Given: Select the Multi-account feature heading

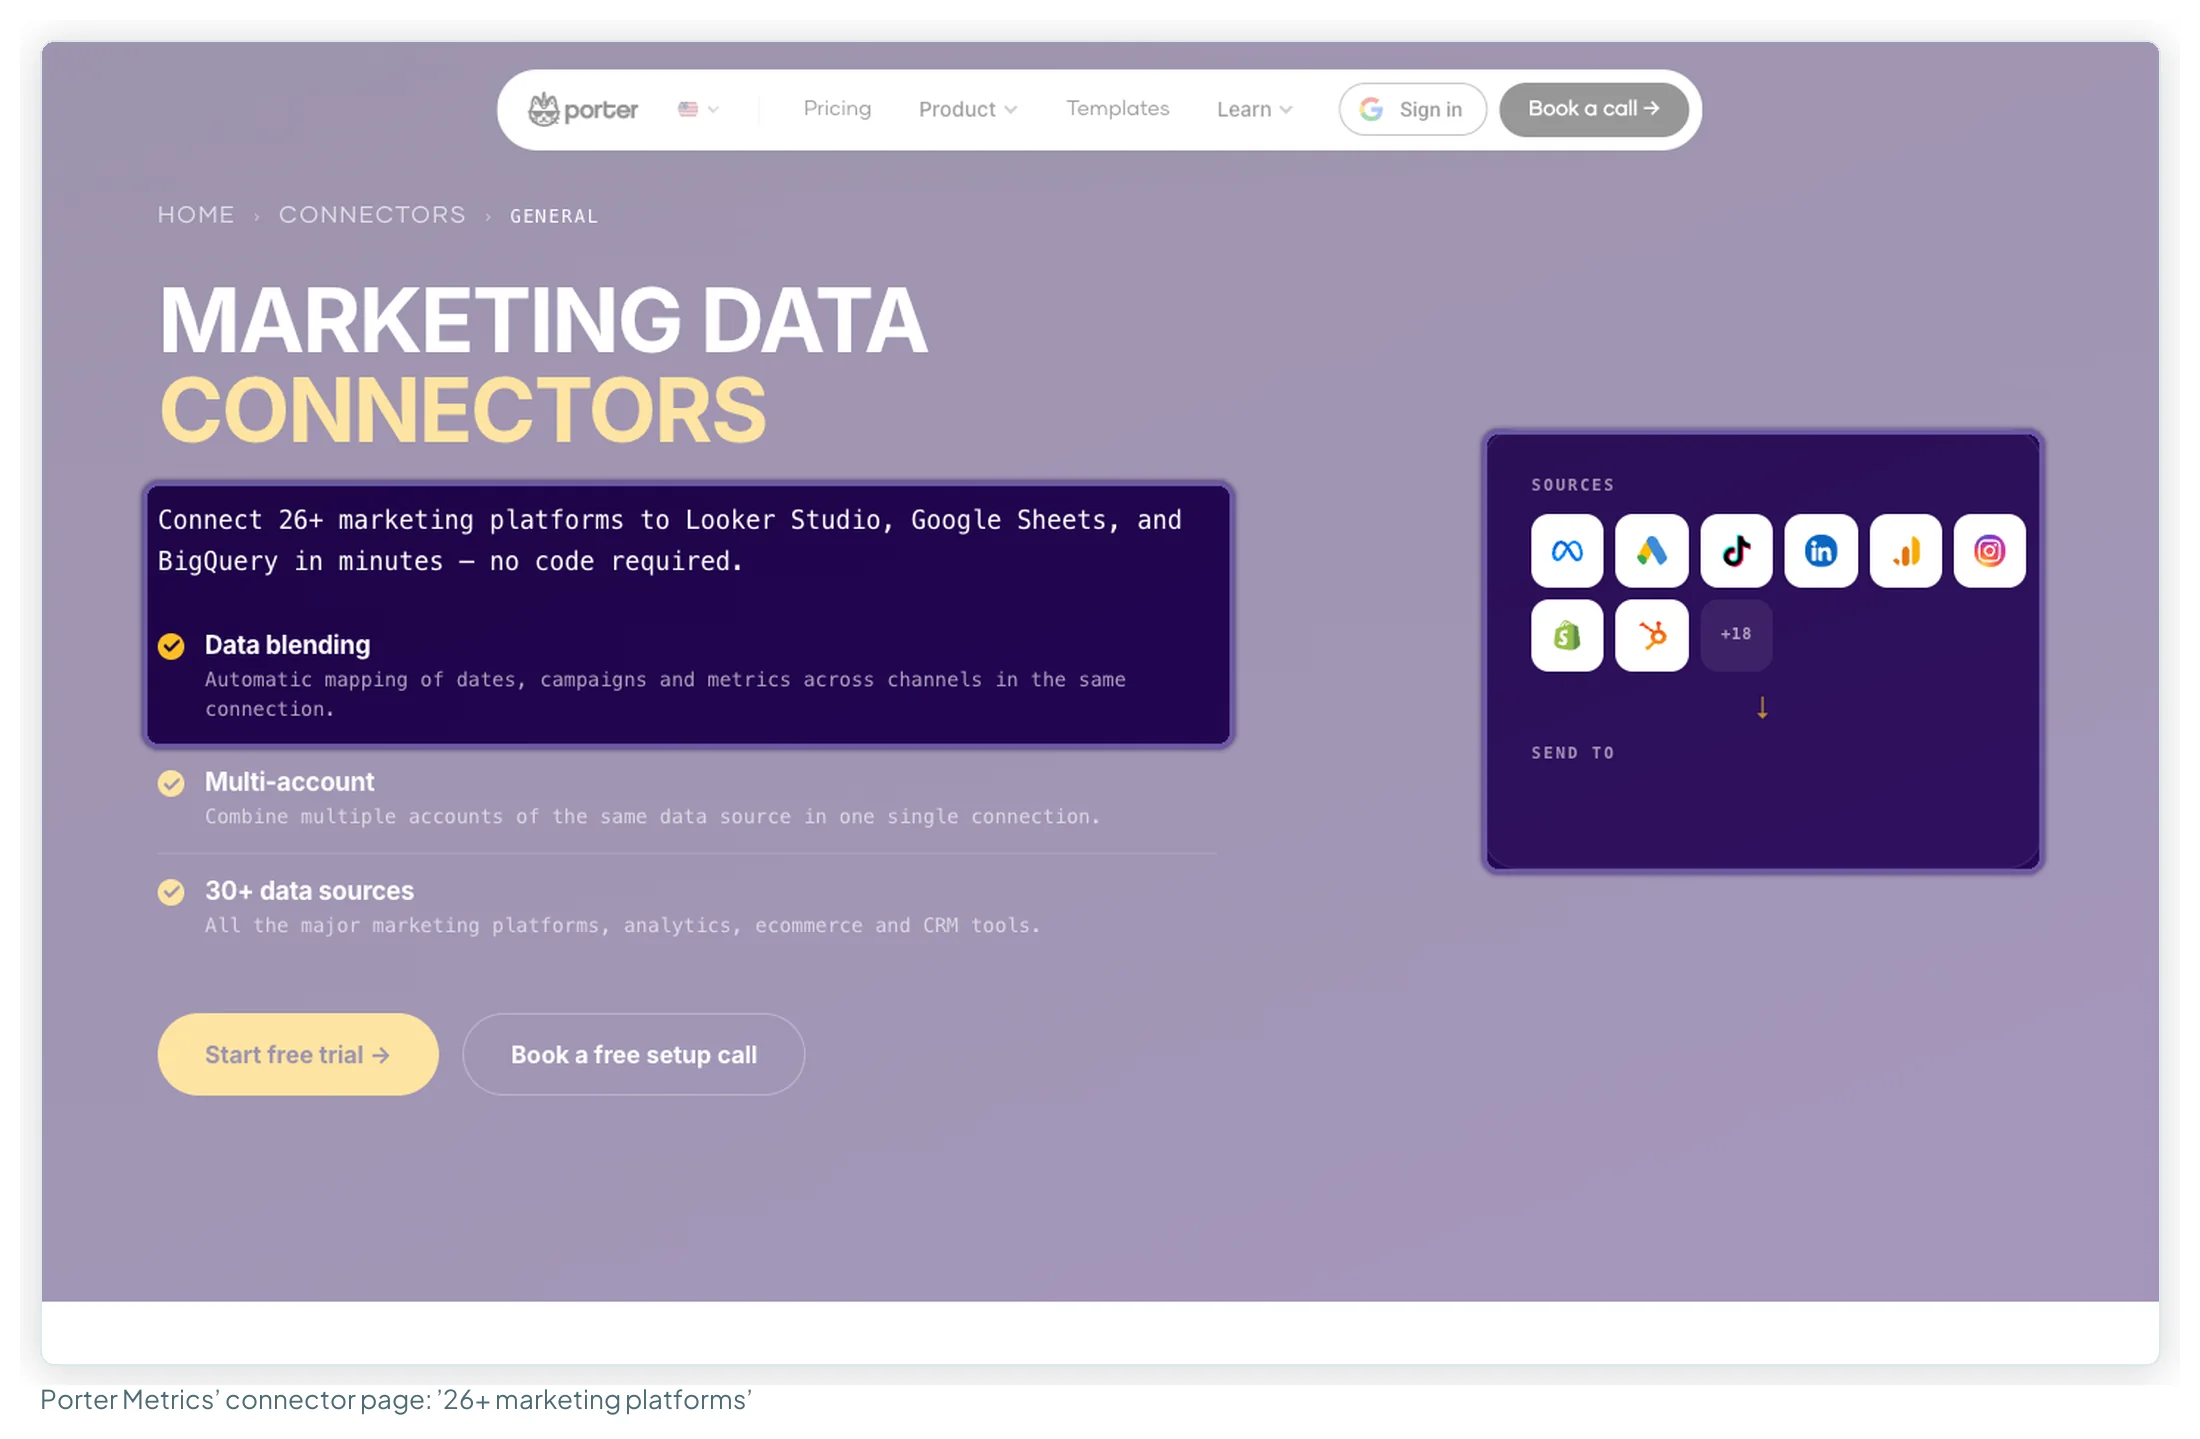Looking at the screenshot, I should pyautogui.click(x=289, y=782).
